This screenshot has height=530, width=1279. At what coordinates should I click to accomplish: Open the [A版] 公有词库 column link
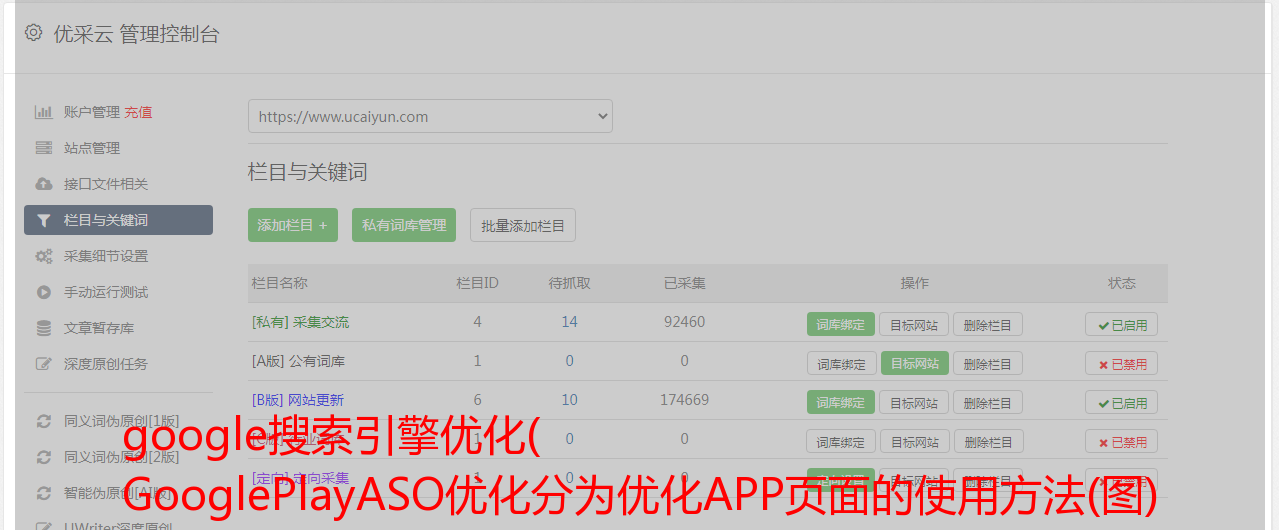coord(298,361)
